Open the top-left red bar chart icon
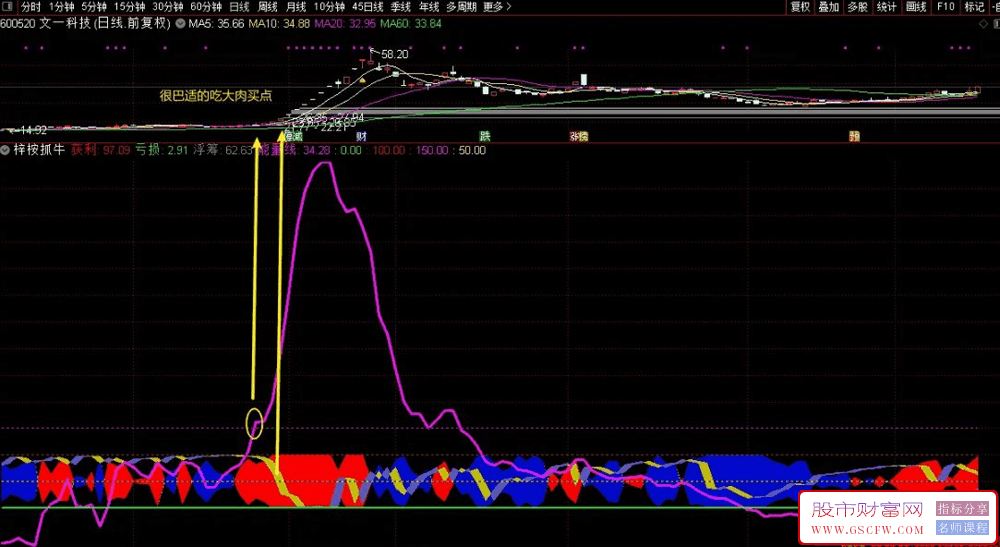Image resolution: width=1000 pixels, height=547 pixels. click(8, 6)
